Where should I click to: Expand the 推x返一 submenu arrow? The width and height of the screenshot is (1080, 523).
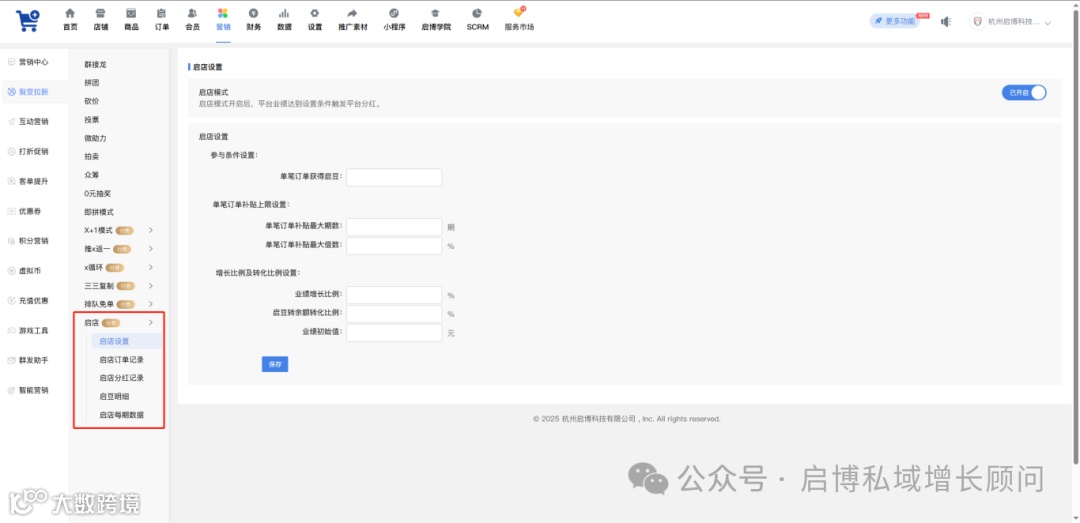[150, 249]
